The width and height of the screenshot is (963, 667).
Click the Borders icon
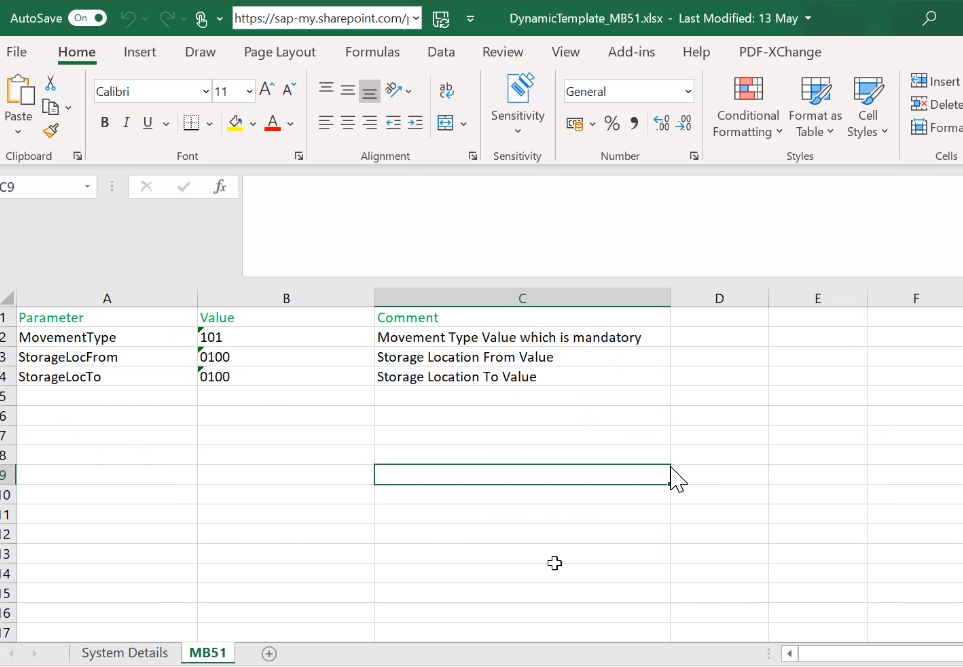click(191, 123)
